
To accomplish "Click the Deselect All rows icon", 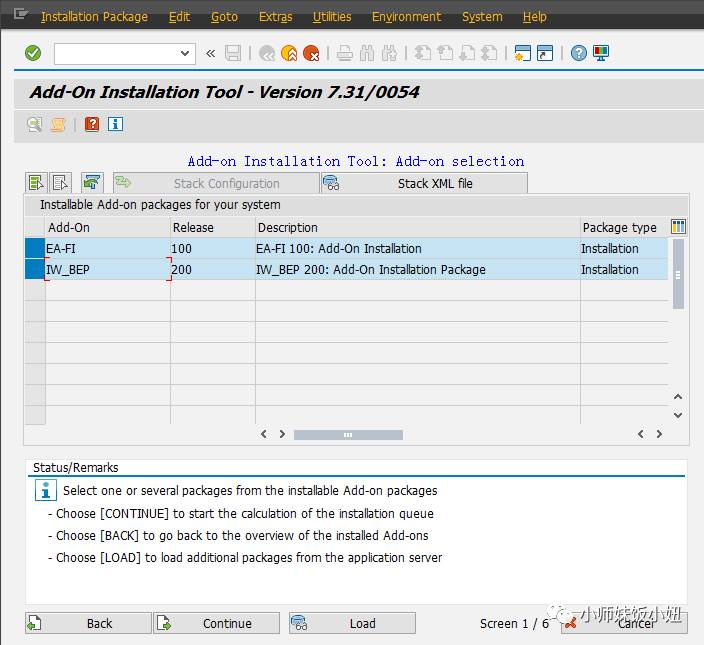I will click(x=61, y=183).
